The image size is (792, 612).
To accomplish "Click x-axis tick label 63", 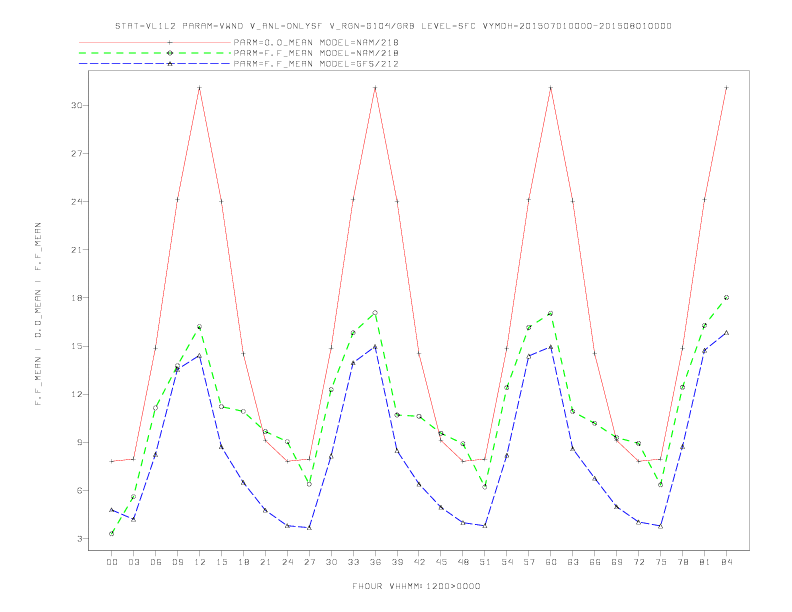I will pos(573,562).
